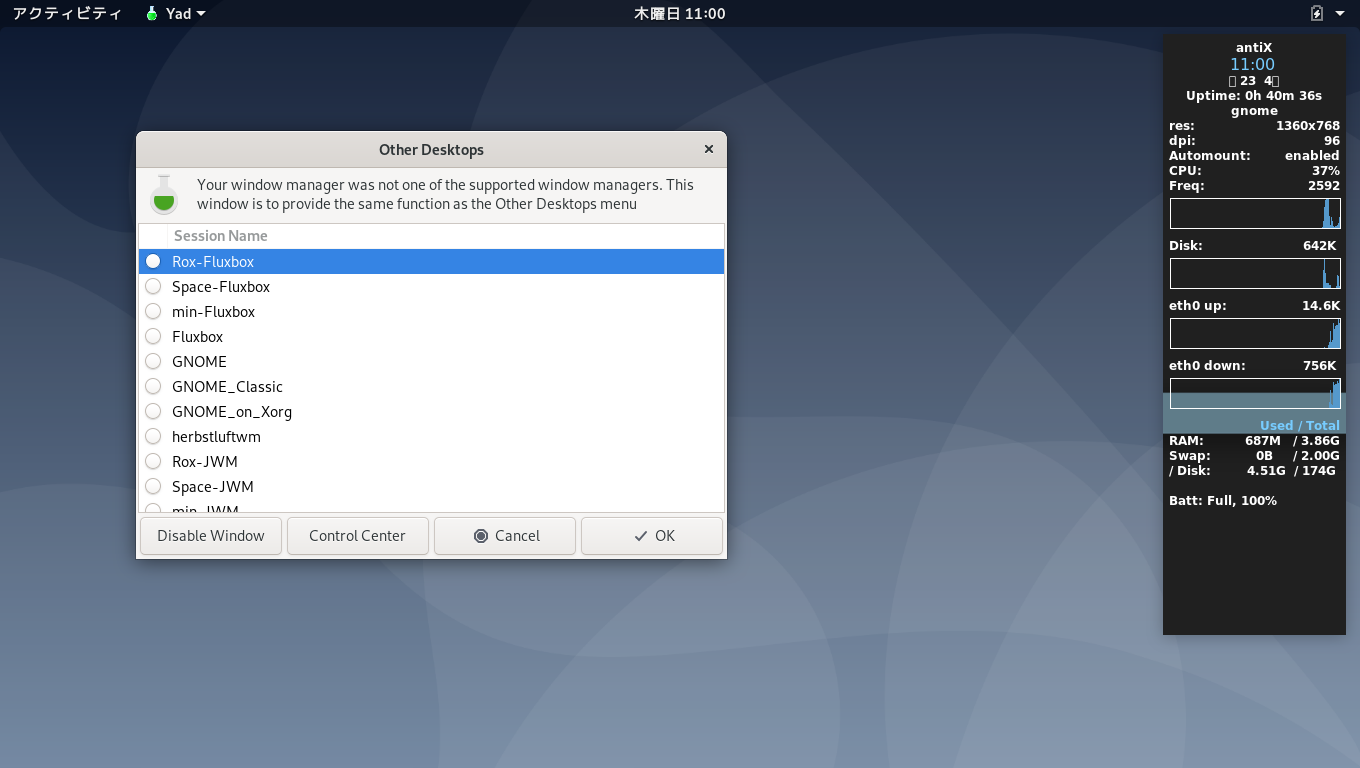This screenshot has width=1360, height=768.
Task: Close the Other Desktops window
Action: [x=709, y=149]
